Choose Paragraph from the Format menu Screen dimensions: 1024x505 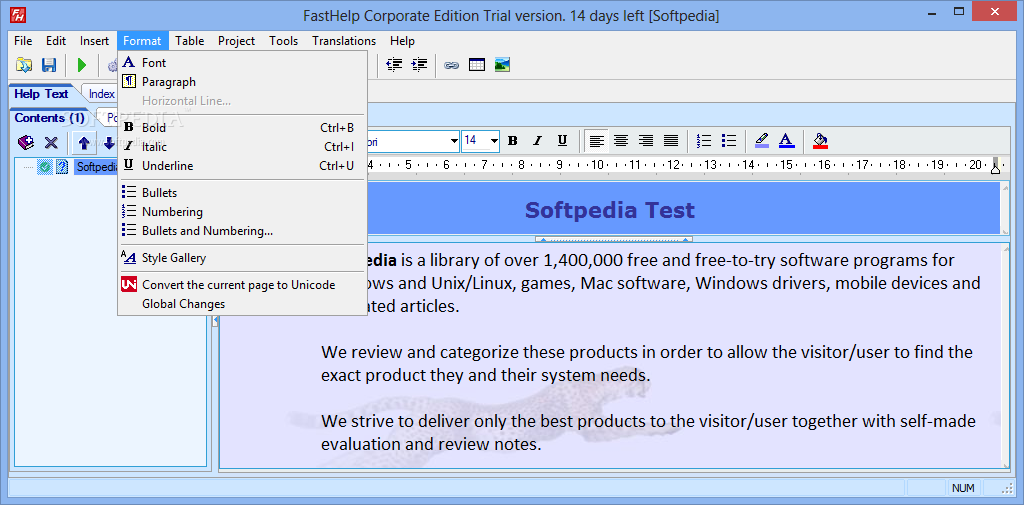pyautogui.click(x=242, y=82)
